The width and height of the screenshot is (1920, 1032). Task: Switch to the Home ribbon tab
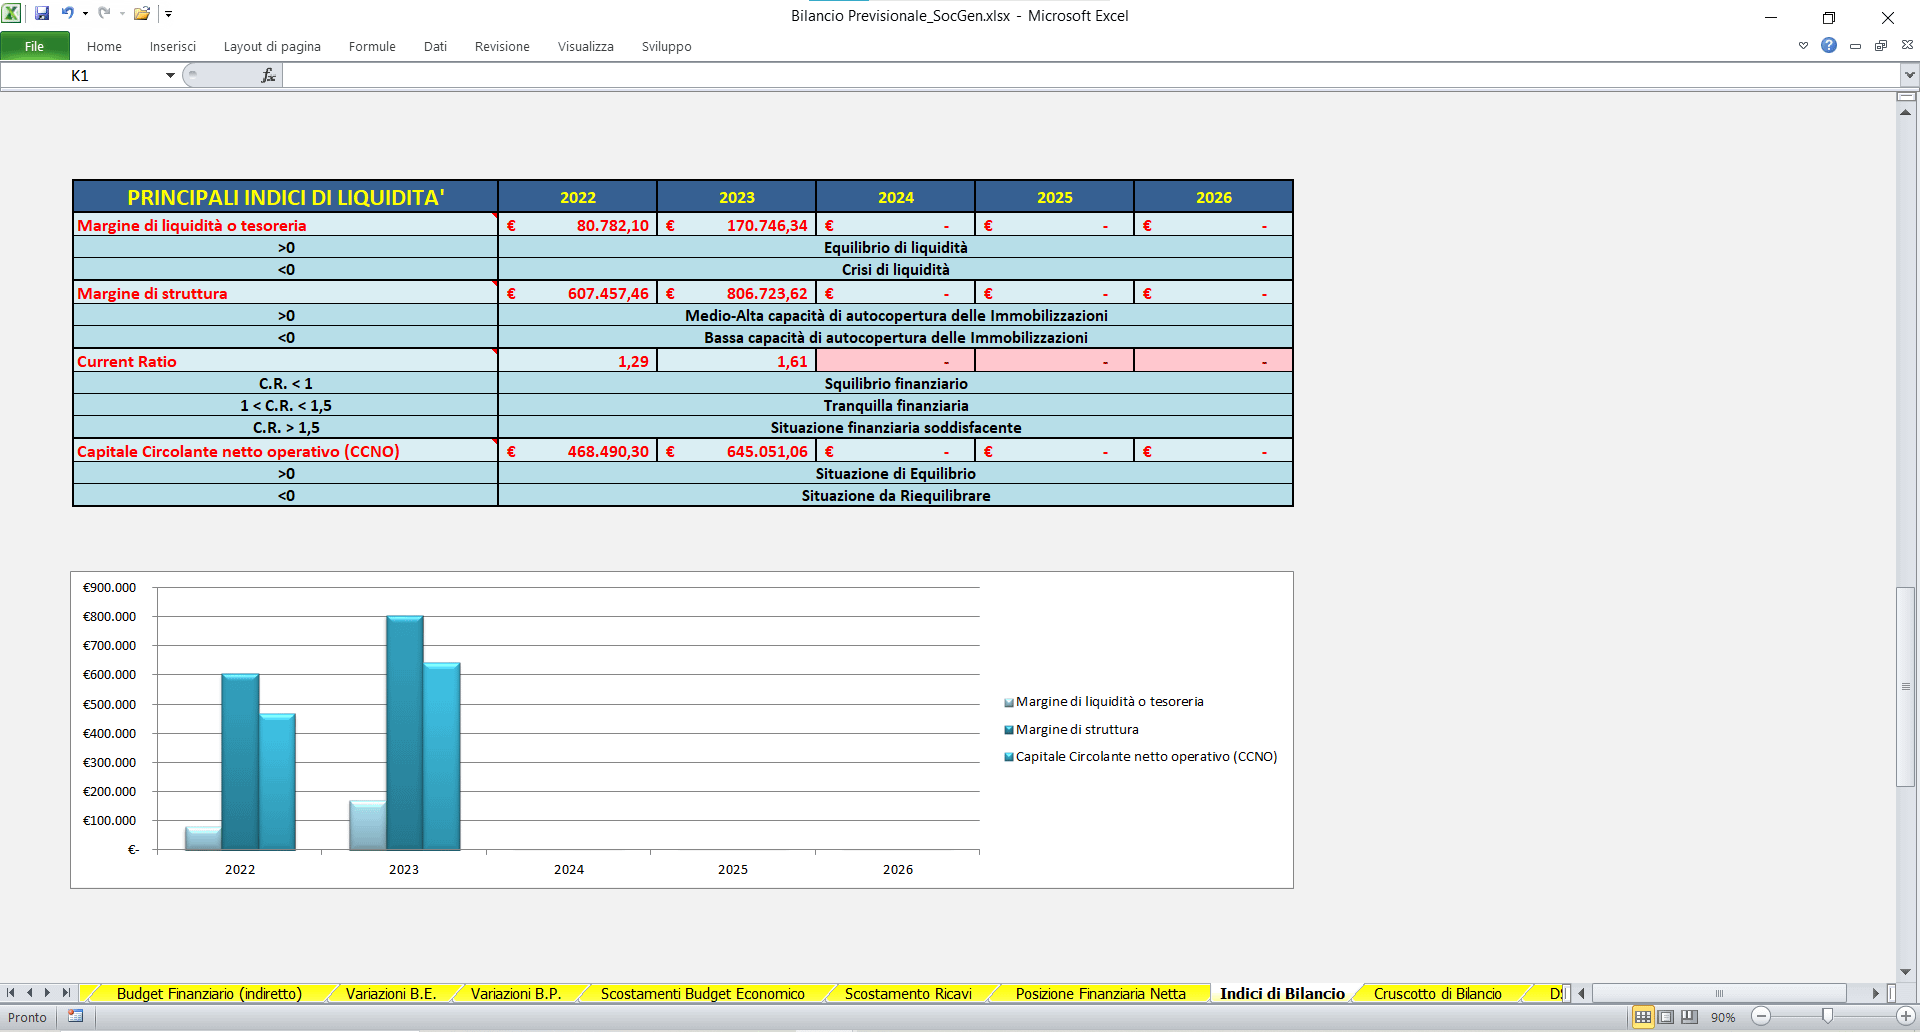click(104, 46)
